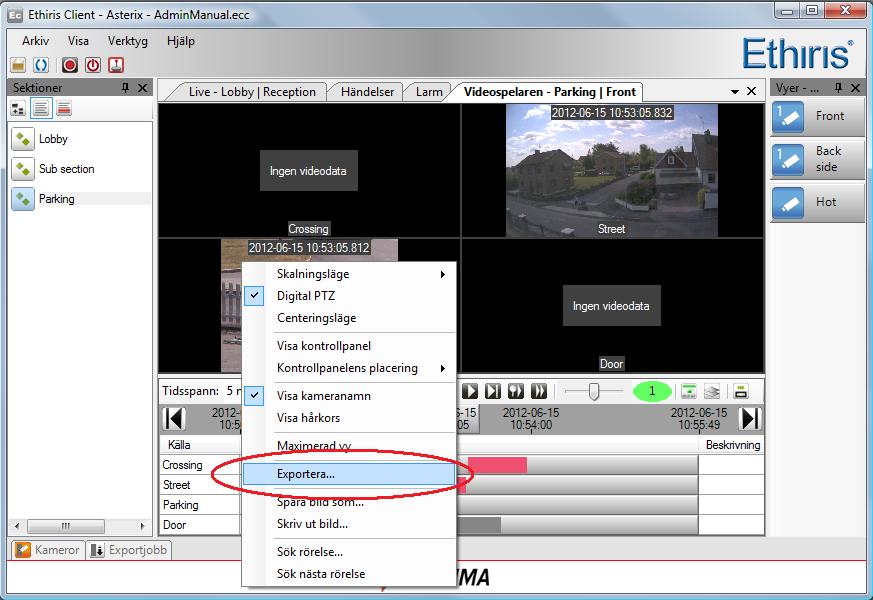Select the Street source row
Image resolution: width=873 pixels, height=600 pixels.
click(176, 485)
